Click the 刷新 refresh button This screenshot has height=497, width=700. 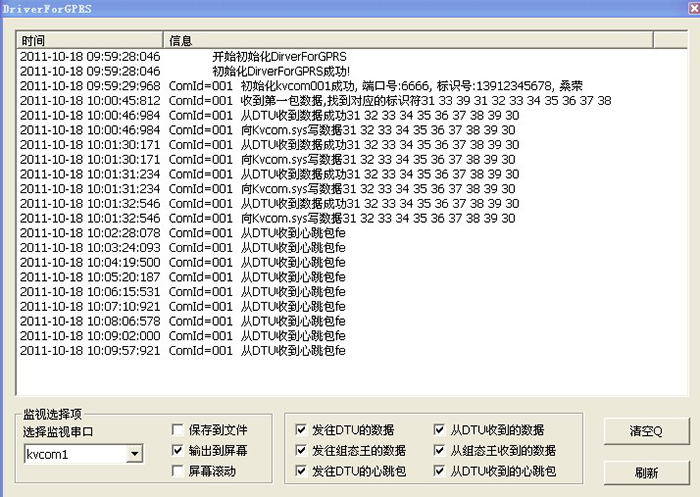point(645,472)
